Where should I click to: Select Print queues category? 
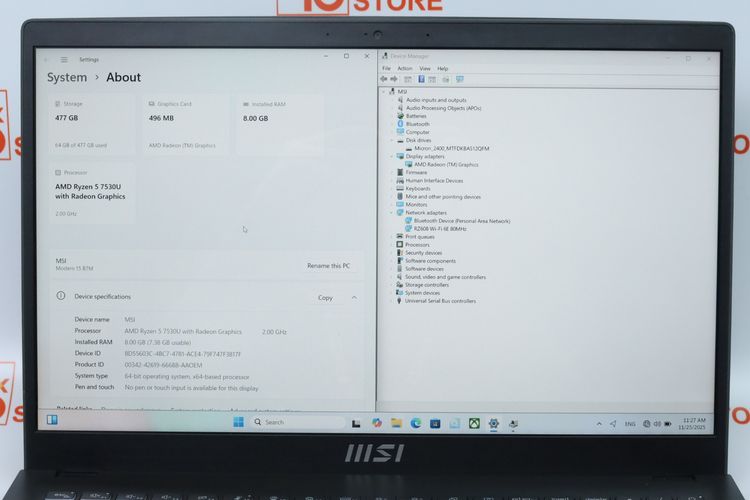(419, 237)
